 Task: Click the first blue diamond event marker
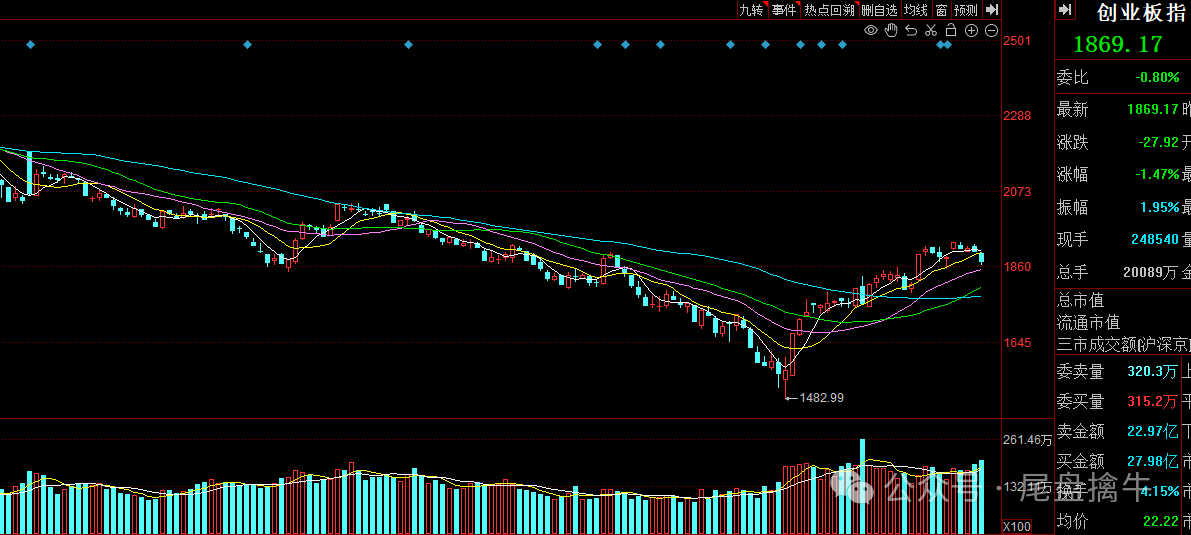(30, 45)
